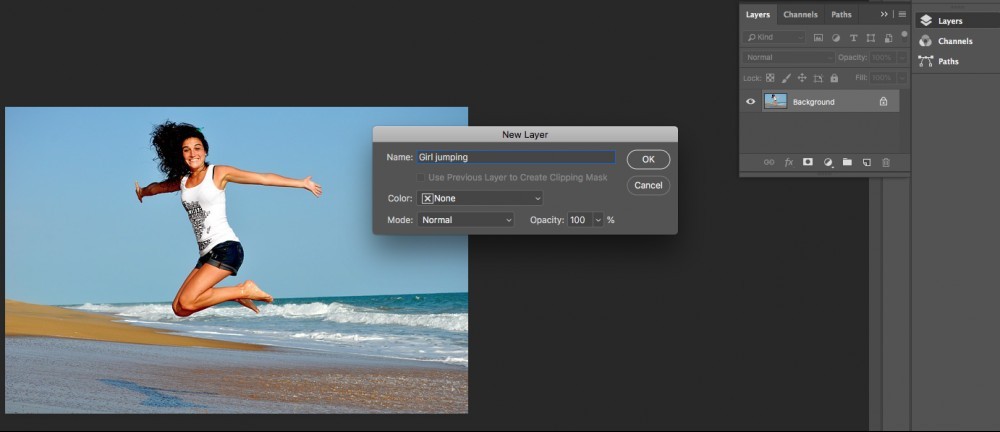Hide the Background layer with eye icon
The image size is (1000, 432).
point(751,102)
